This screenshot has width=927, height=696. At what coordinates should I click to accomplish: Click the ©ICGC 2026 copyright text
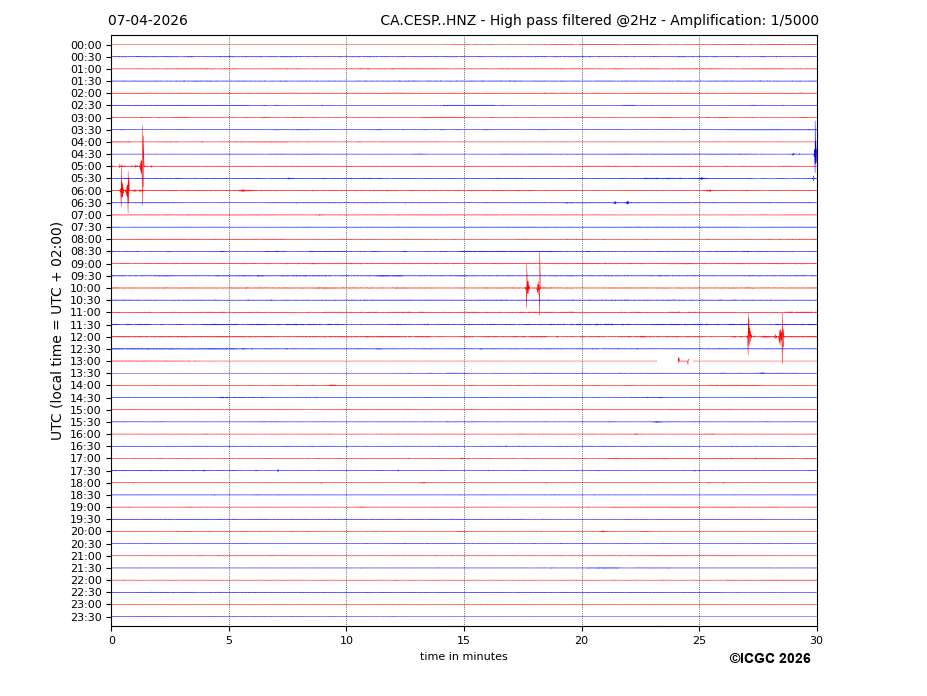[769, 658]
